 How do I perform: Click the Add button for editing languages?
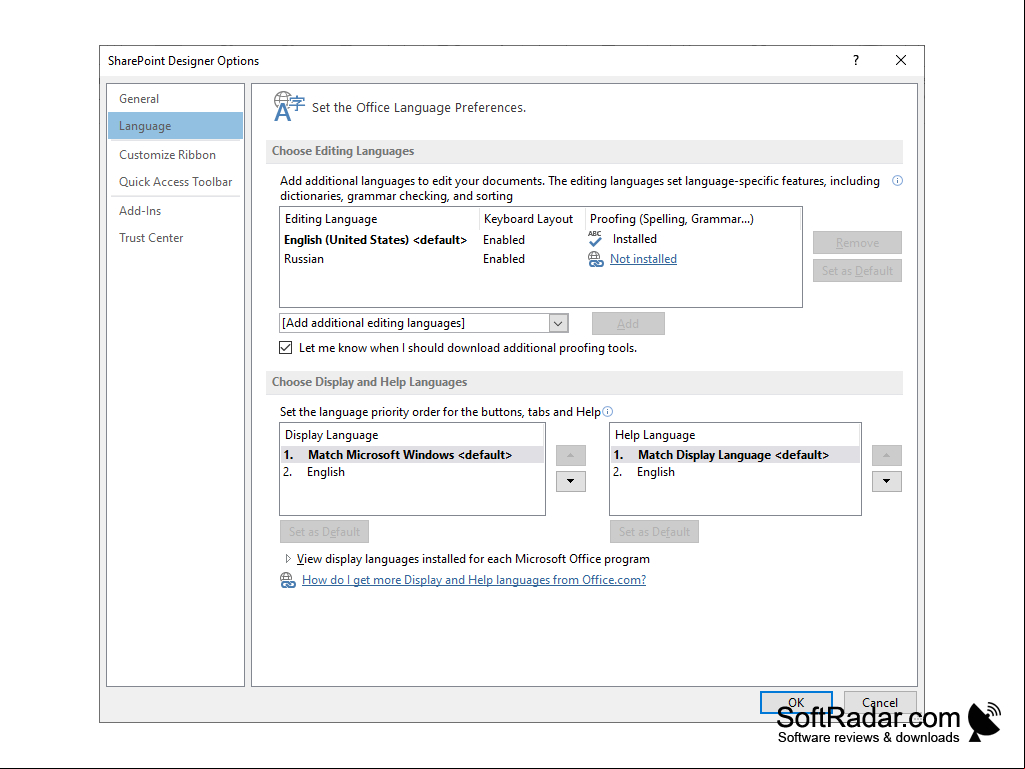click(x=628, y=324)
